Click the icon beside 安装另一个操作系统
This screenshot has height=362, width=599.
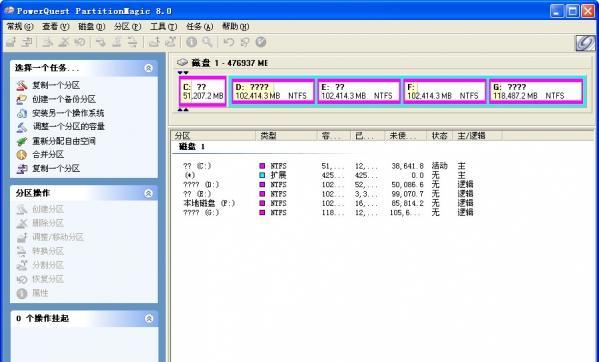point(22,113)
